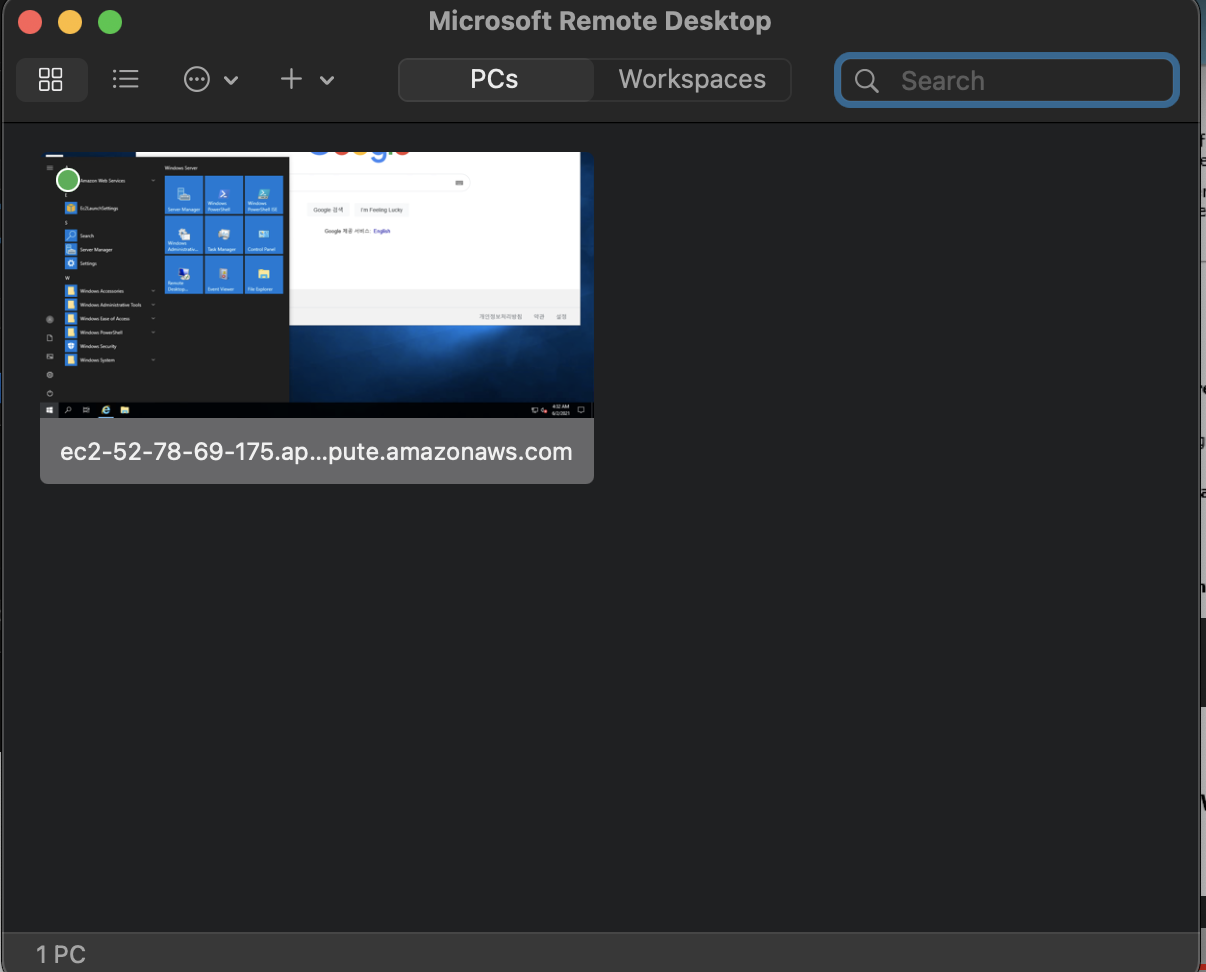Focus the Search field
This screenshot has height=972, width=1206.
pos(1007,80)
